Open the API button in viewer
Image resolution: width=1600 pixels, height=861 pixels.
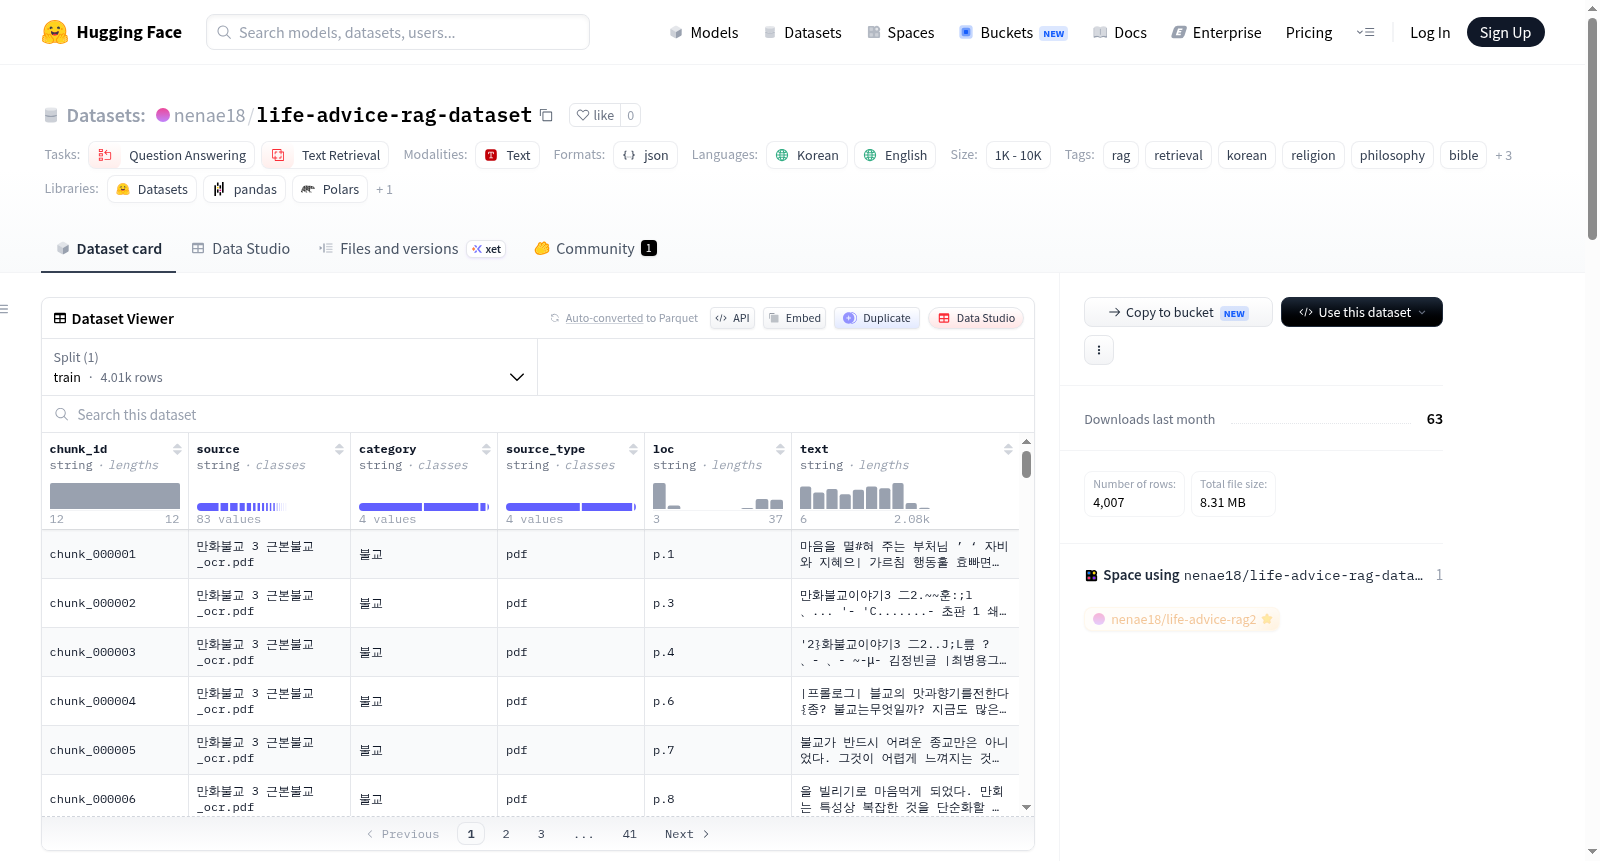point(732,318)
